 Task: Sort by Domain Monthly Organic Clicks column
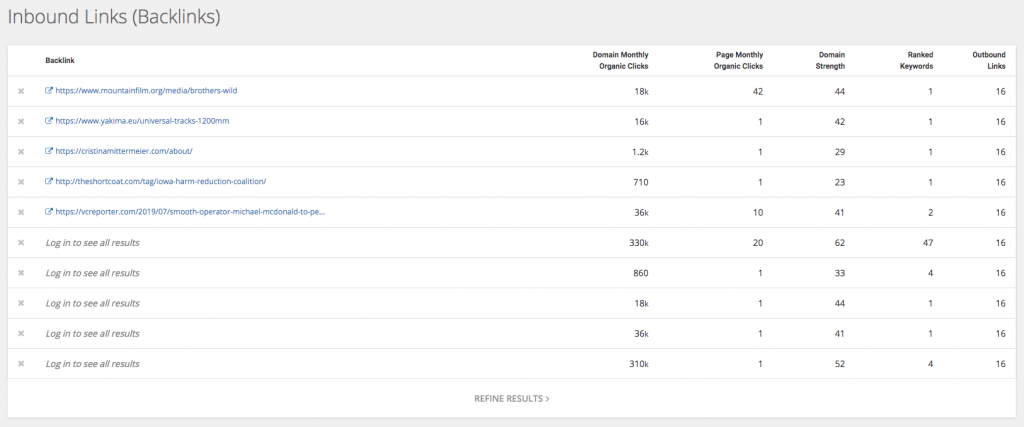pyautogui.click(x=620, y=60)
